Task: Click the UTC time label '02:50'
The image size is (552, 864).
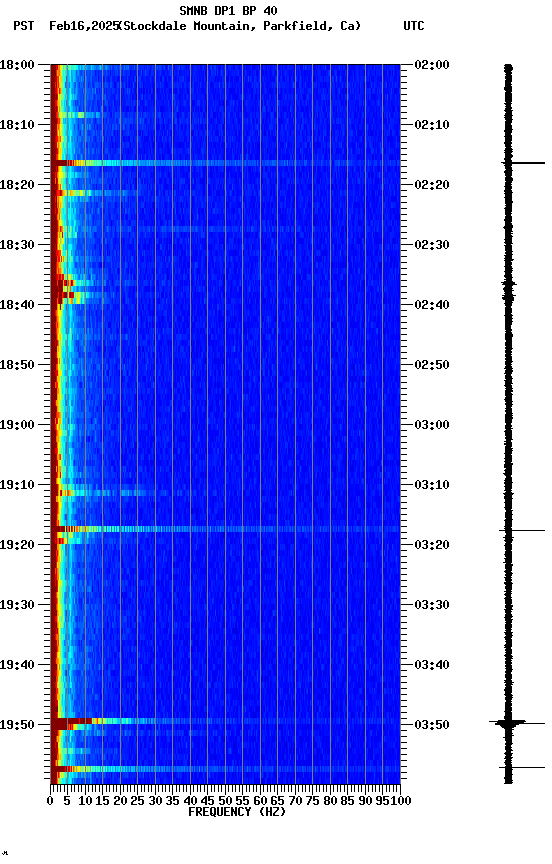Action: tap(432, 365)
